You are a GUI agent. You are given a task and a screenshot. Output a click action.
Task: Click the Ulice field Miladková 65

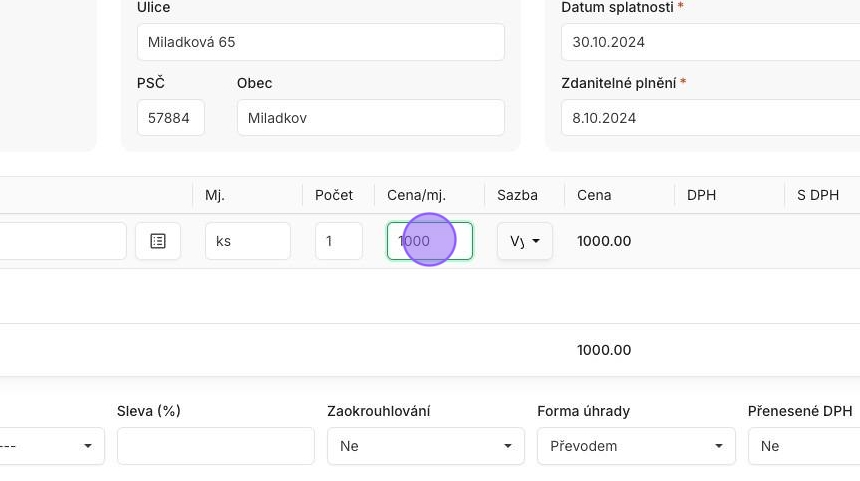(x=320, y=42)
